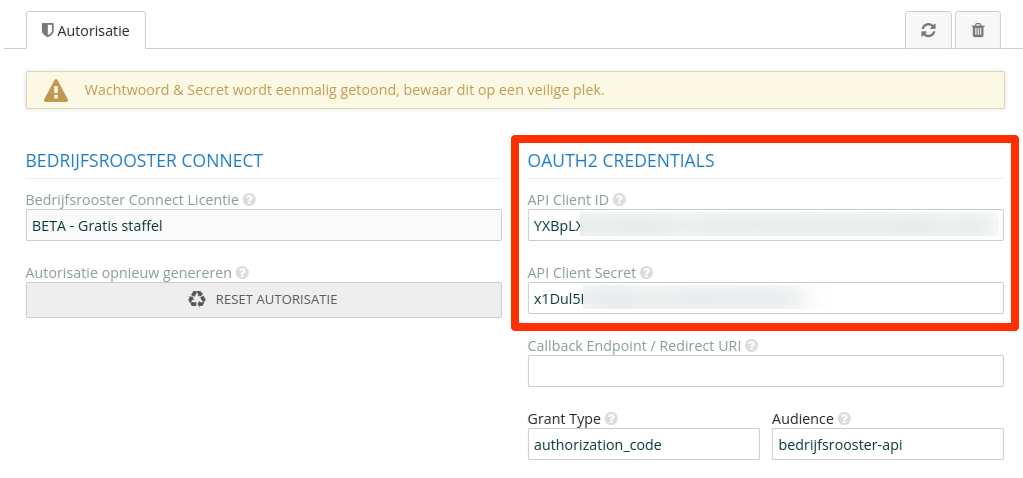Click the OAUTH2 CREDENTIALS heading
Screen dimensions: 1023x478
pyautogui.click(x=620, y=160)
